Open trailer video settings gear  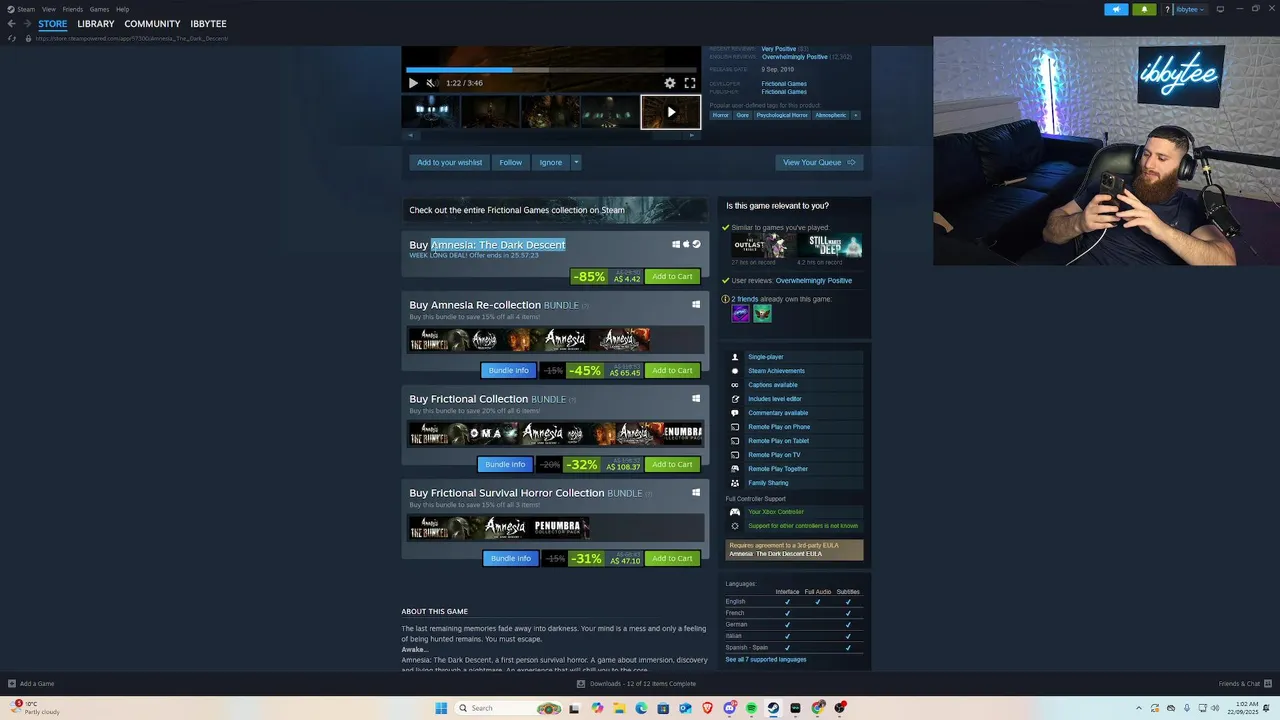pos(670,83)
